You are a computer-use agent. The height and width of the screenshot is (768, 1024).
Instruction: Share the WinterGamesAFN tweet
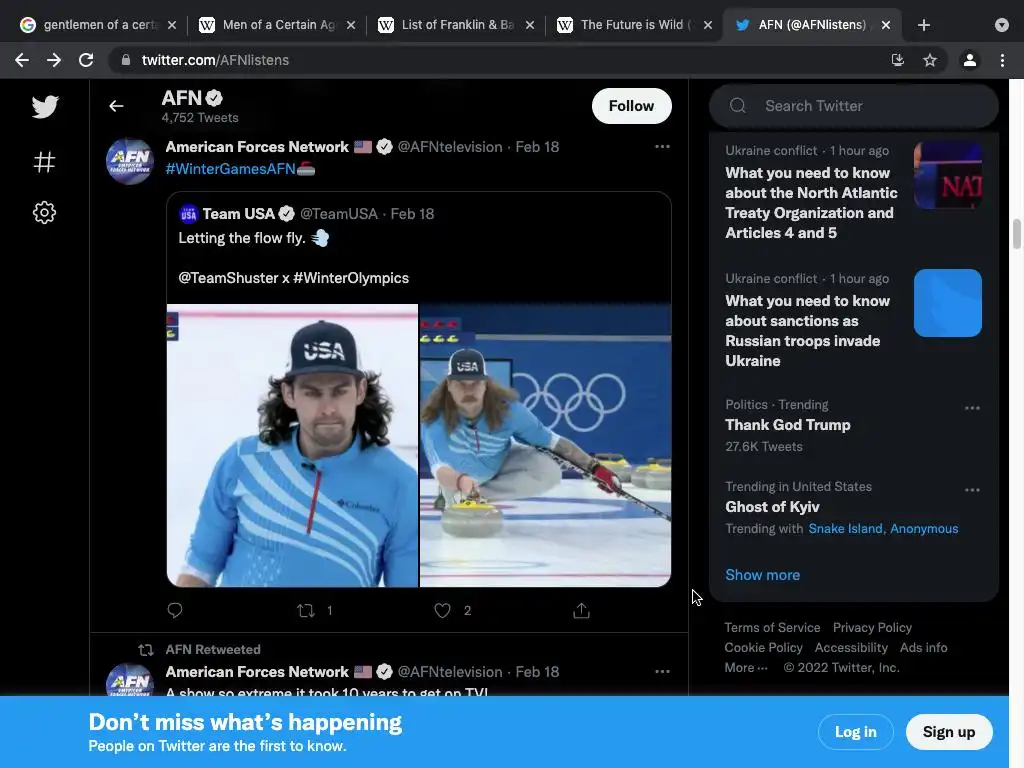(581, 610)
